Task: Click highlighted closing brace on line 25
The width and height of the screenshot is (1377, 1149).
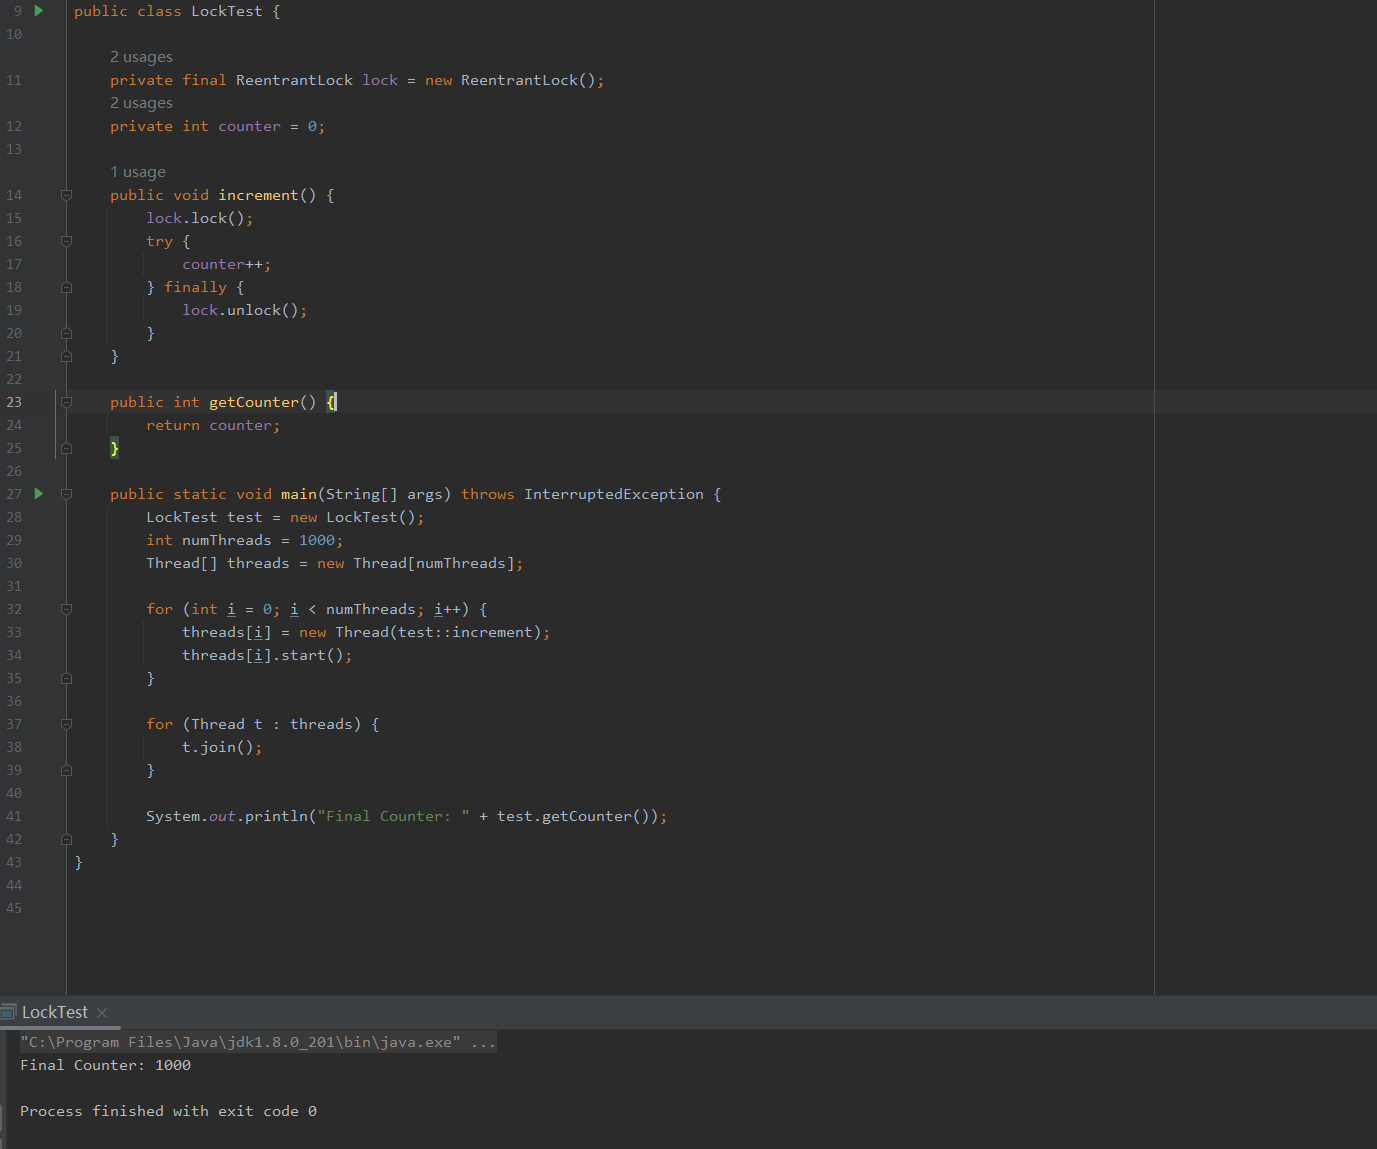Action: [x=114, y=448]
